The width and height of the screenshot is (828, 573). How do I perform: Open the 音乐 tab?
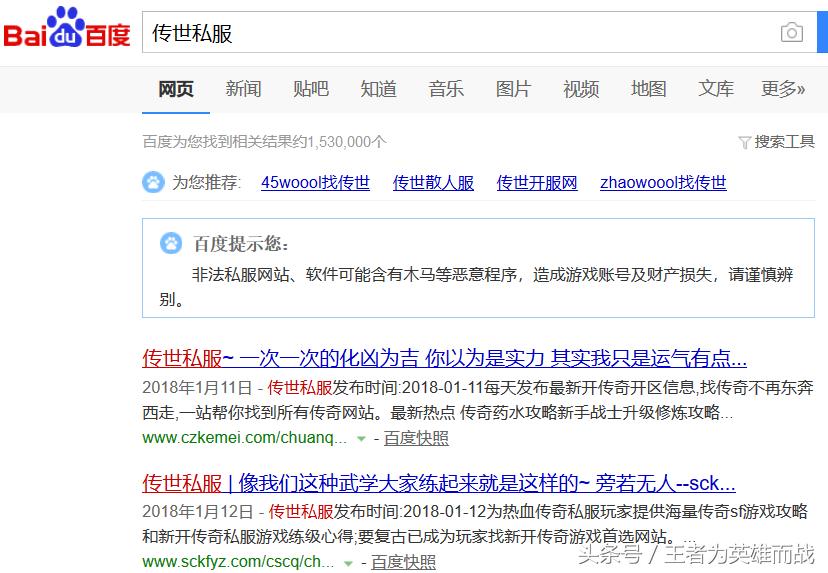(x=446, y=89)
